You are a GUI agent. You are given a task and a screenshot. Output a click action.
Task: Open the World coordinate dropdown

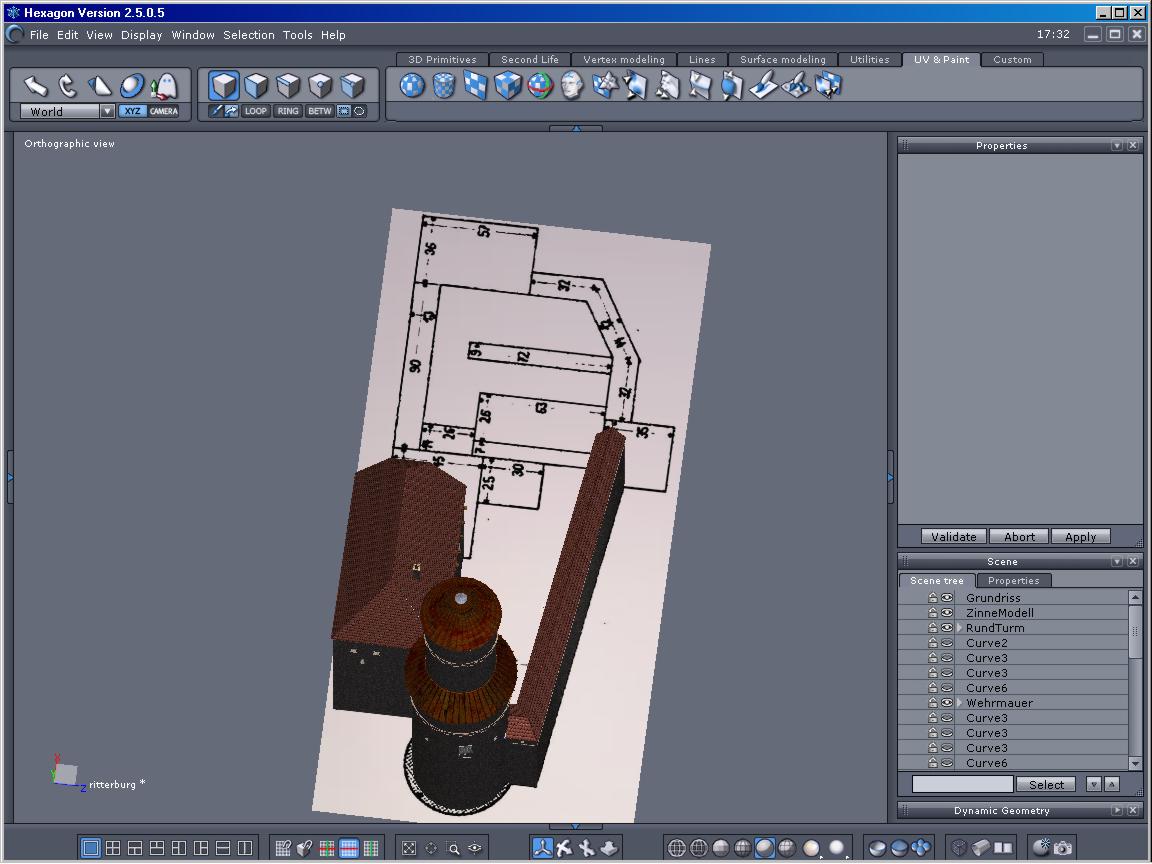pyautogui.click(x=106, y=112)
